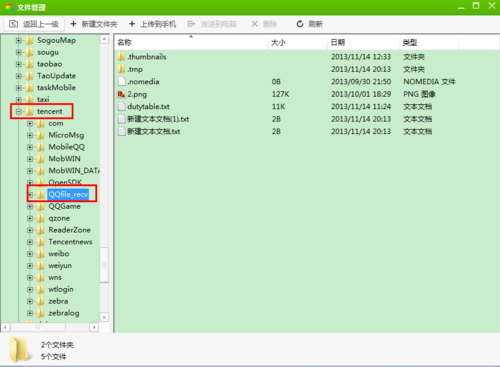Click tree scrollbar down arrow
This screenshot has height=367, width=500.
point(104,317)
